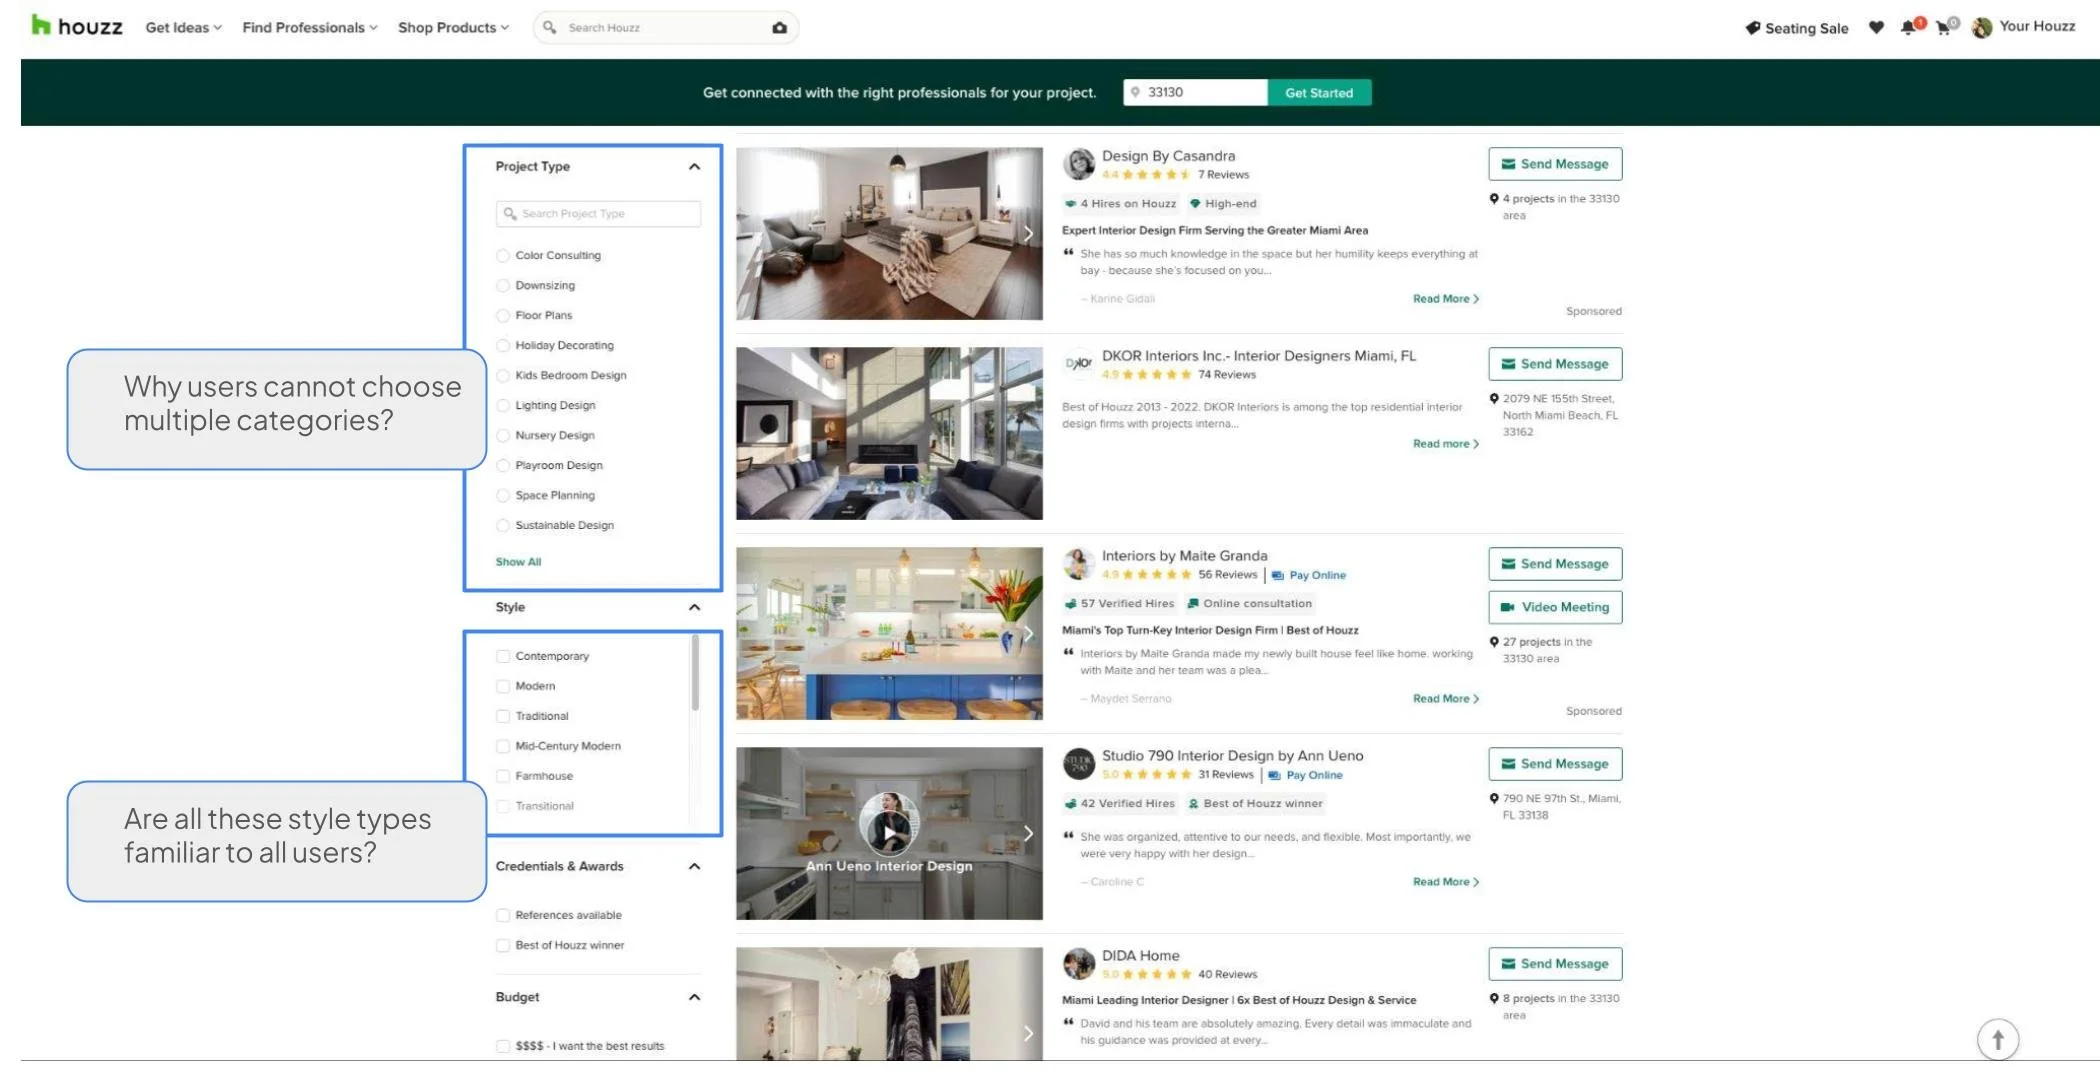Enable the Farmhouse style filter
This screenshot has width=2100, height=1080.
[x=503, y=775]
